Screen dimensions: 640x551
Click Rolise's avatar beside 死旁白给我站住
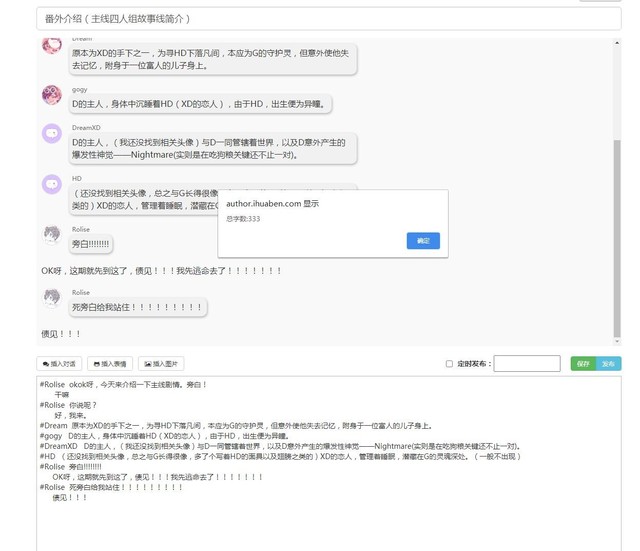[x=52, y=298]
